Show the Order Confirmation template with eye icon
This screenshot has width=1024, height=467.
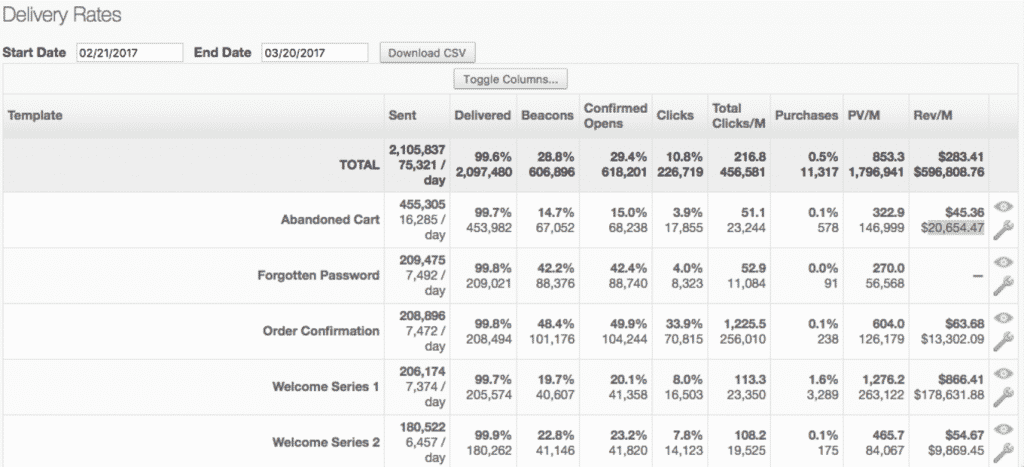tap(1003, 319)
